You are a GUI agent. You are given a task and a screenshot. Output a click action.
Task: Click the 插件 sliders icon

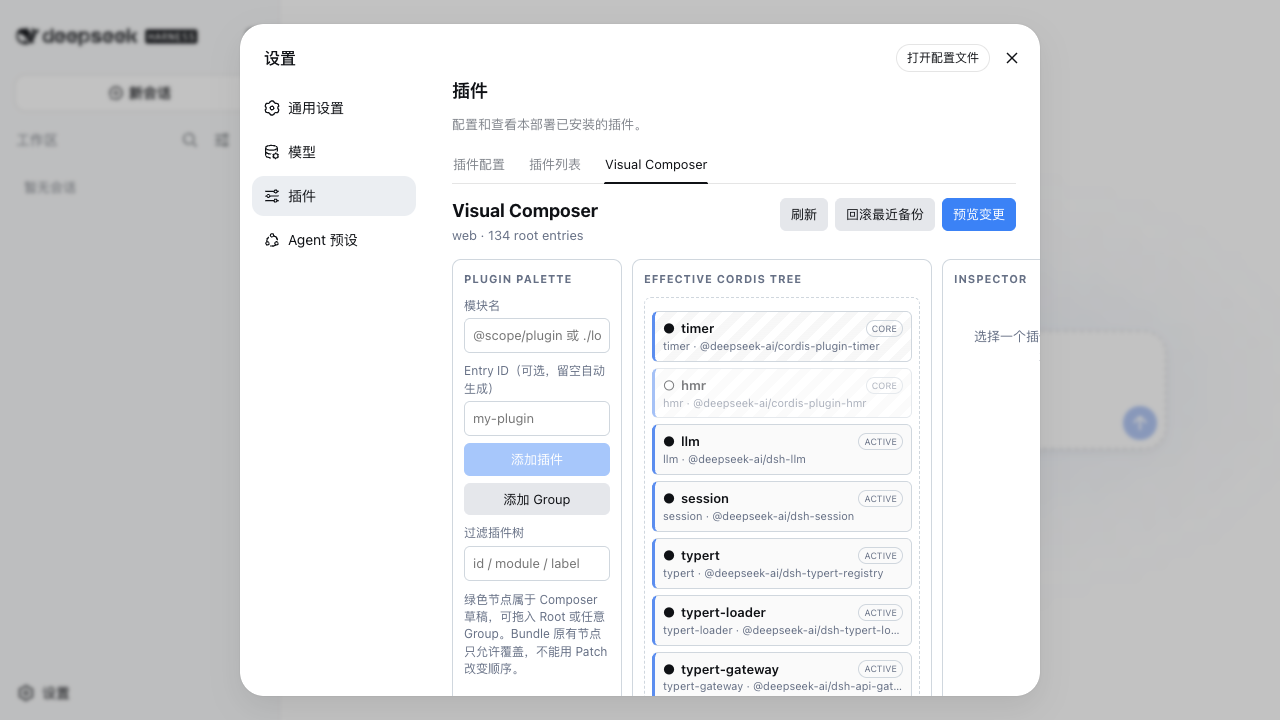point(272,196)
